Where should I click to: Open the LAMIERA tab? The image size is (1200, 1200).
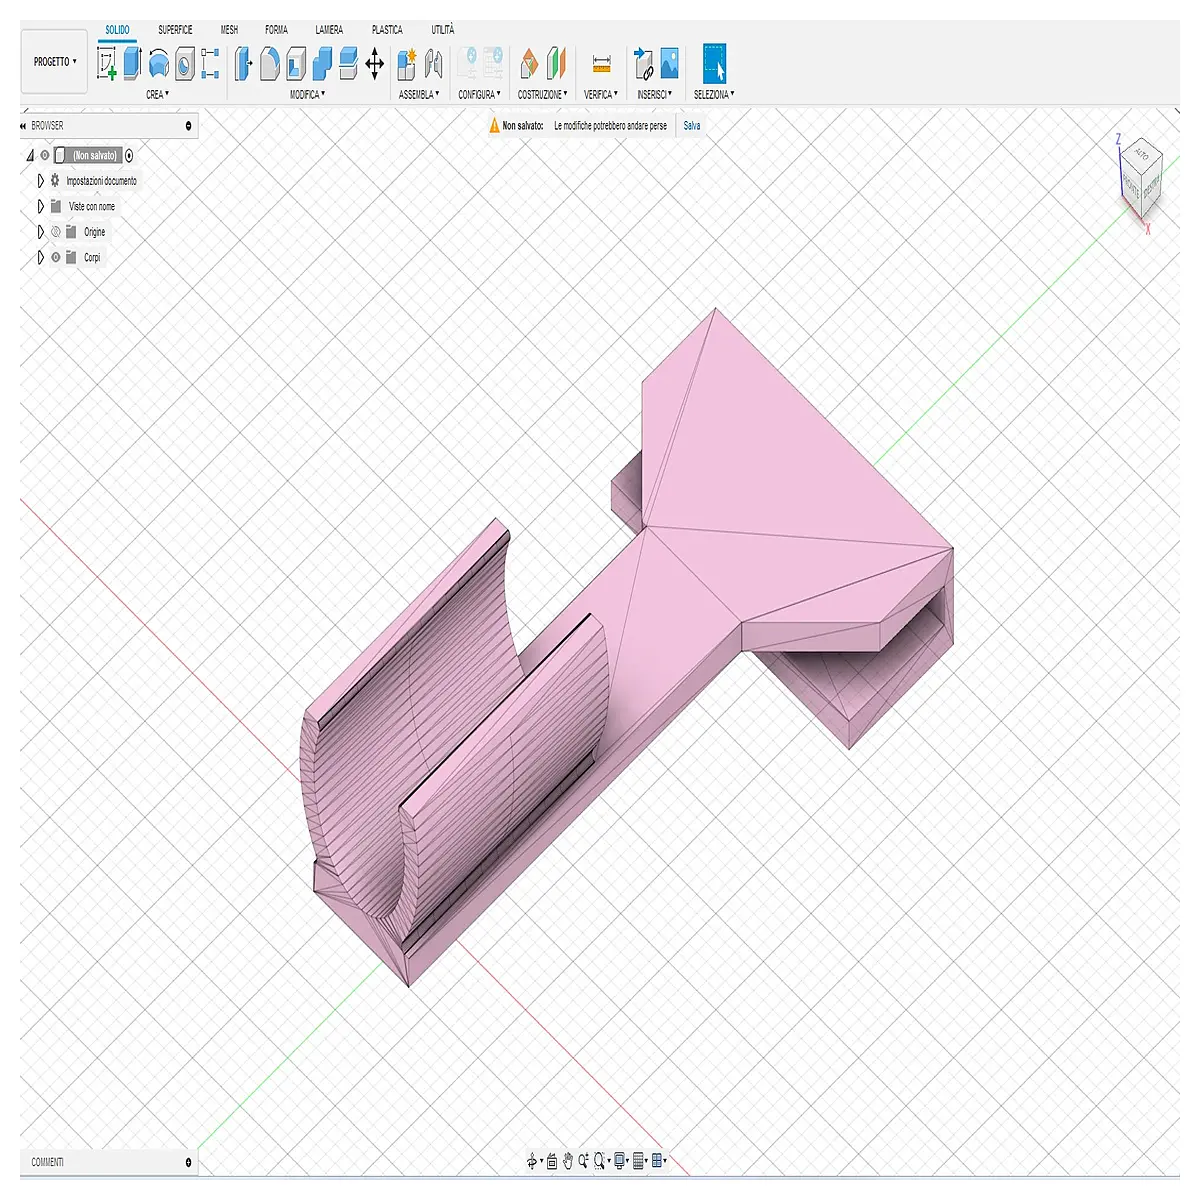(329, 30)
